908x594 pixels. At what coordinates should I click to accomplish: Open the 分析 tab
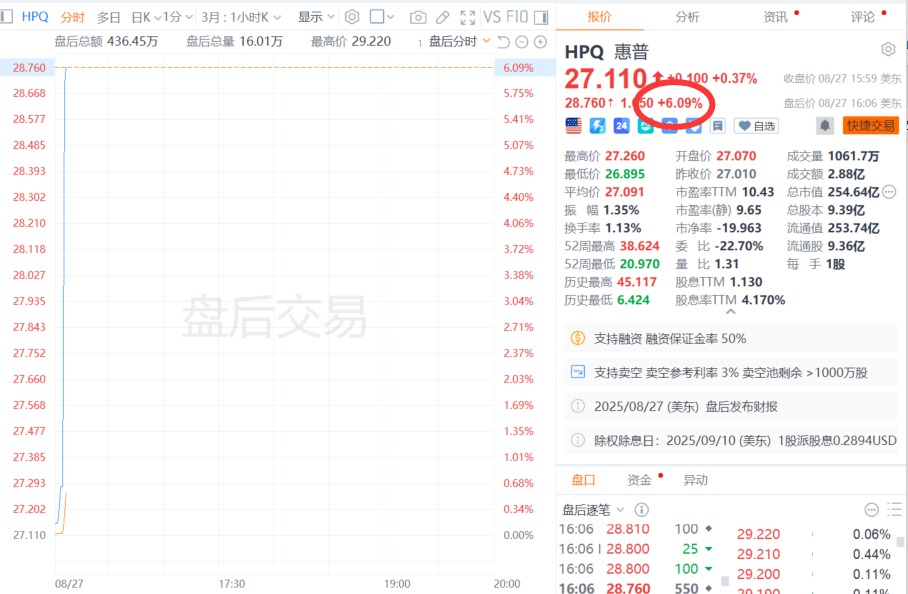point(687,17)
